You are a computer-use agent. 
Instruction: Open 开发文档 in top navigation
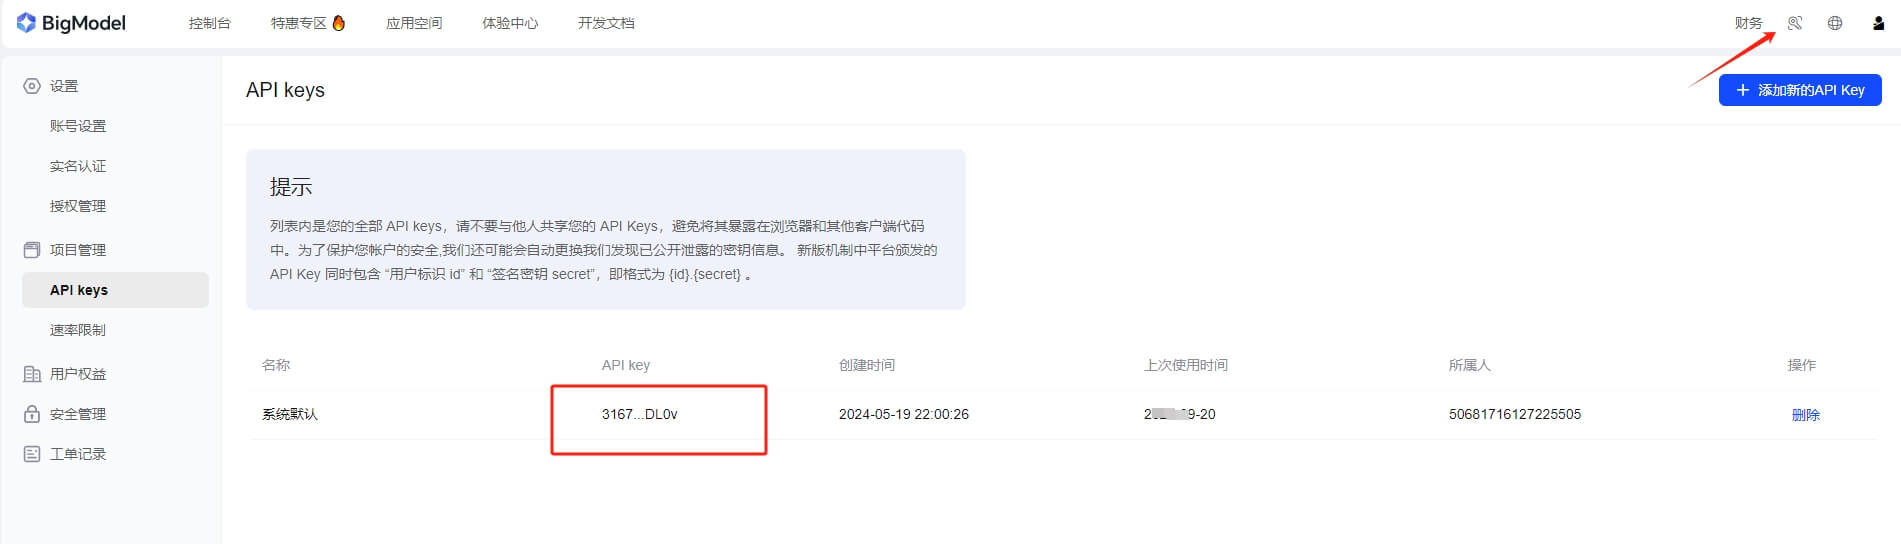pyautogui.click(x=606, y=23)
